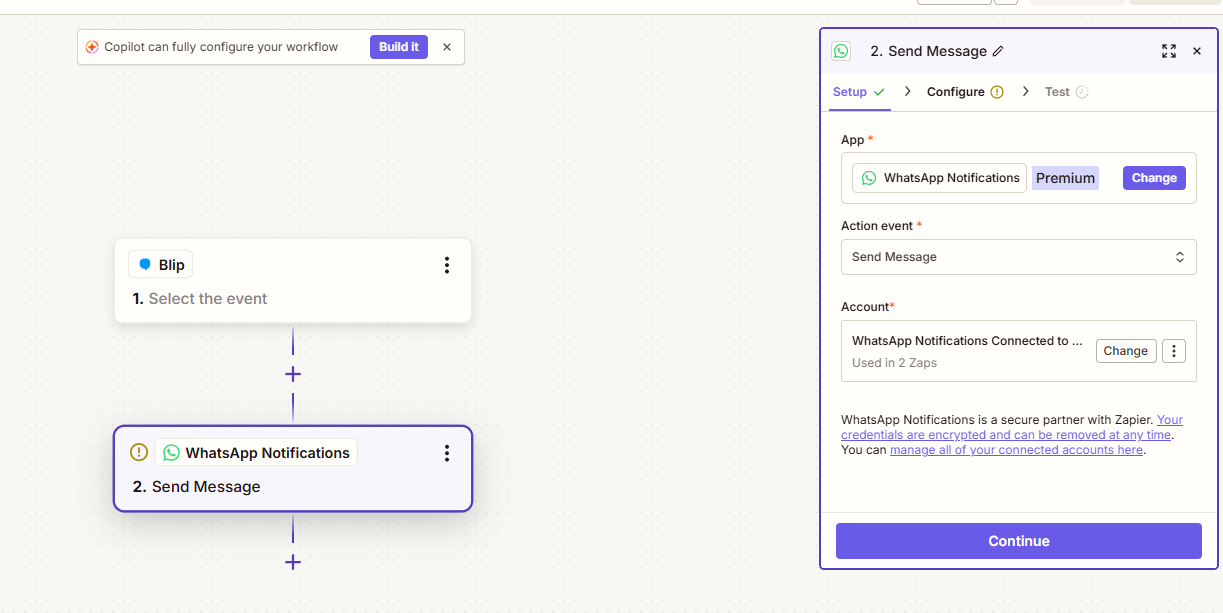The height and width of the screenshot is (613, 1223).
Task: Change the connected account
Action: click(x=1126, y=351)
